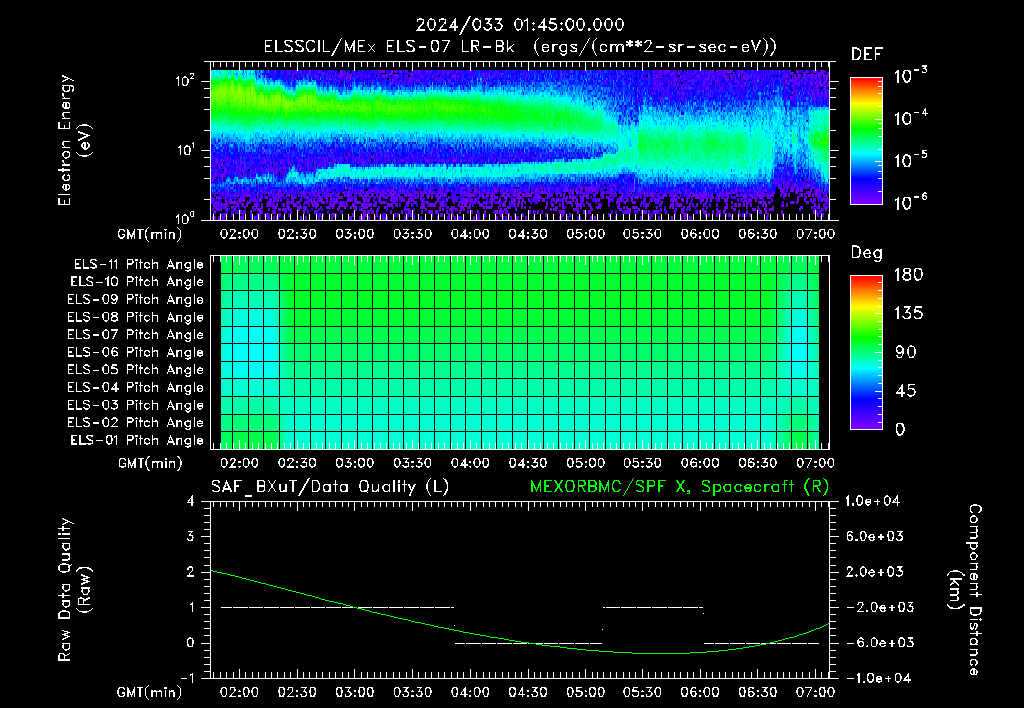Click the 180 degree scale value

[x=908, y=275]
